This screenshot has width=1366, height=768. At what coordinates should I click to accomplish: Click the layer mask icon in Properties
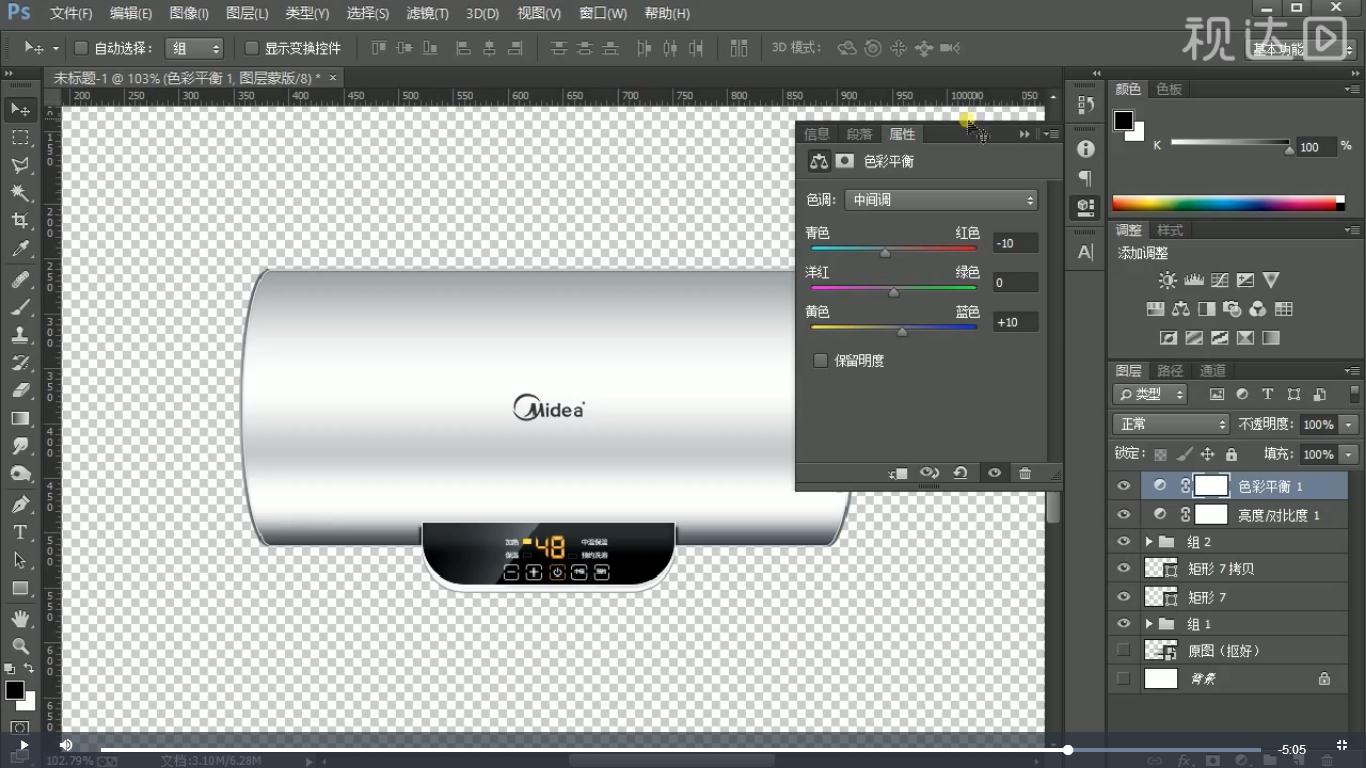845,161
